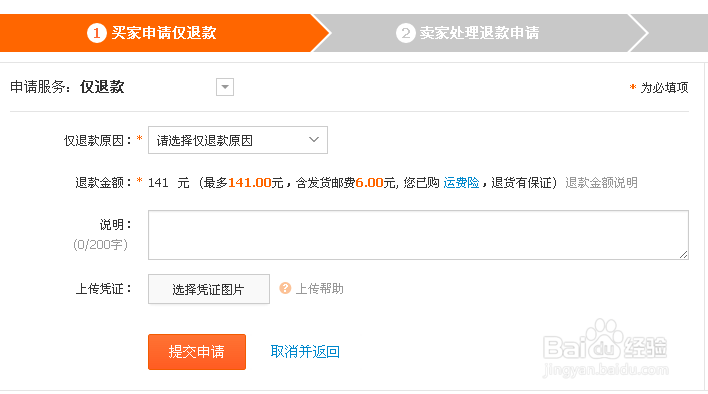Viewport: 708px width, 394px height.
Task: Select the 买家申请仅退款 step tab
Action: click(164, 33)
